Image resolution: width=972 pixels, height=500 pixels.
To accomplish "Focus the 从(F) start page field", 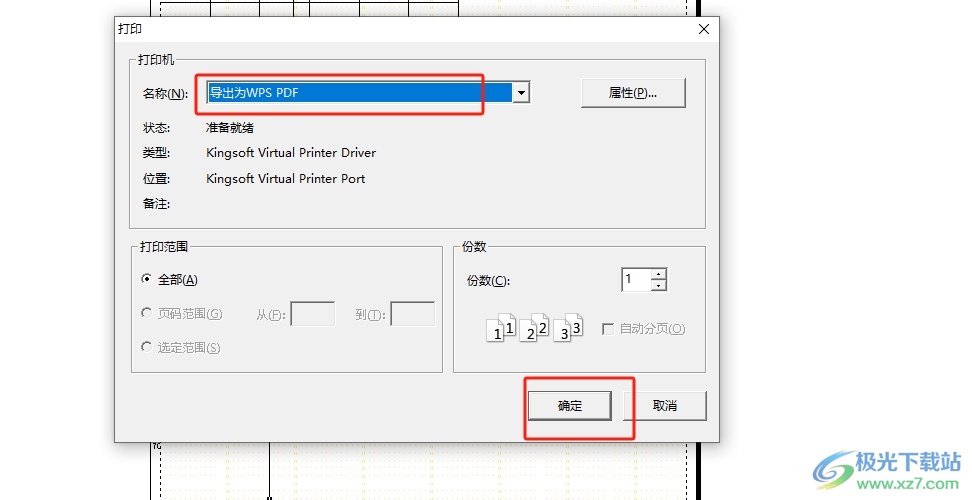I will [x=313, y=314].
